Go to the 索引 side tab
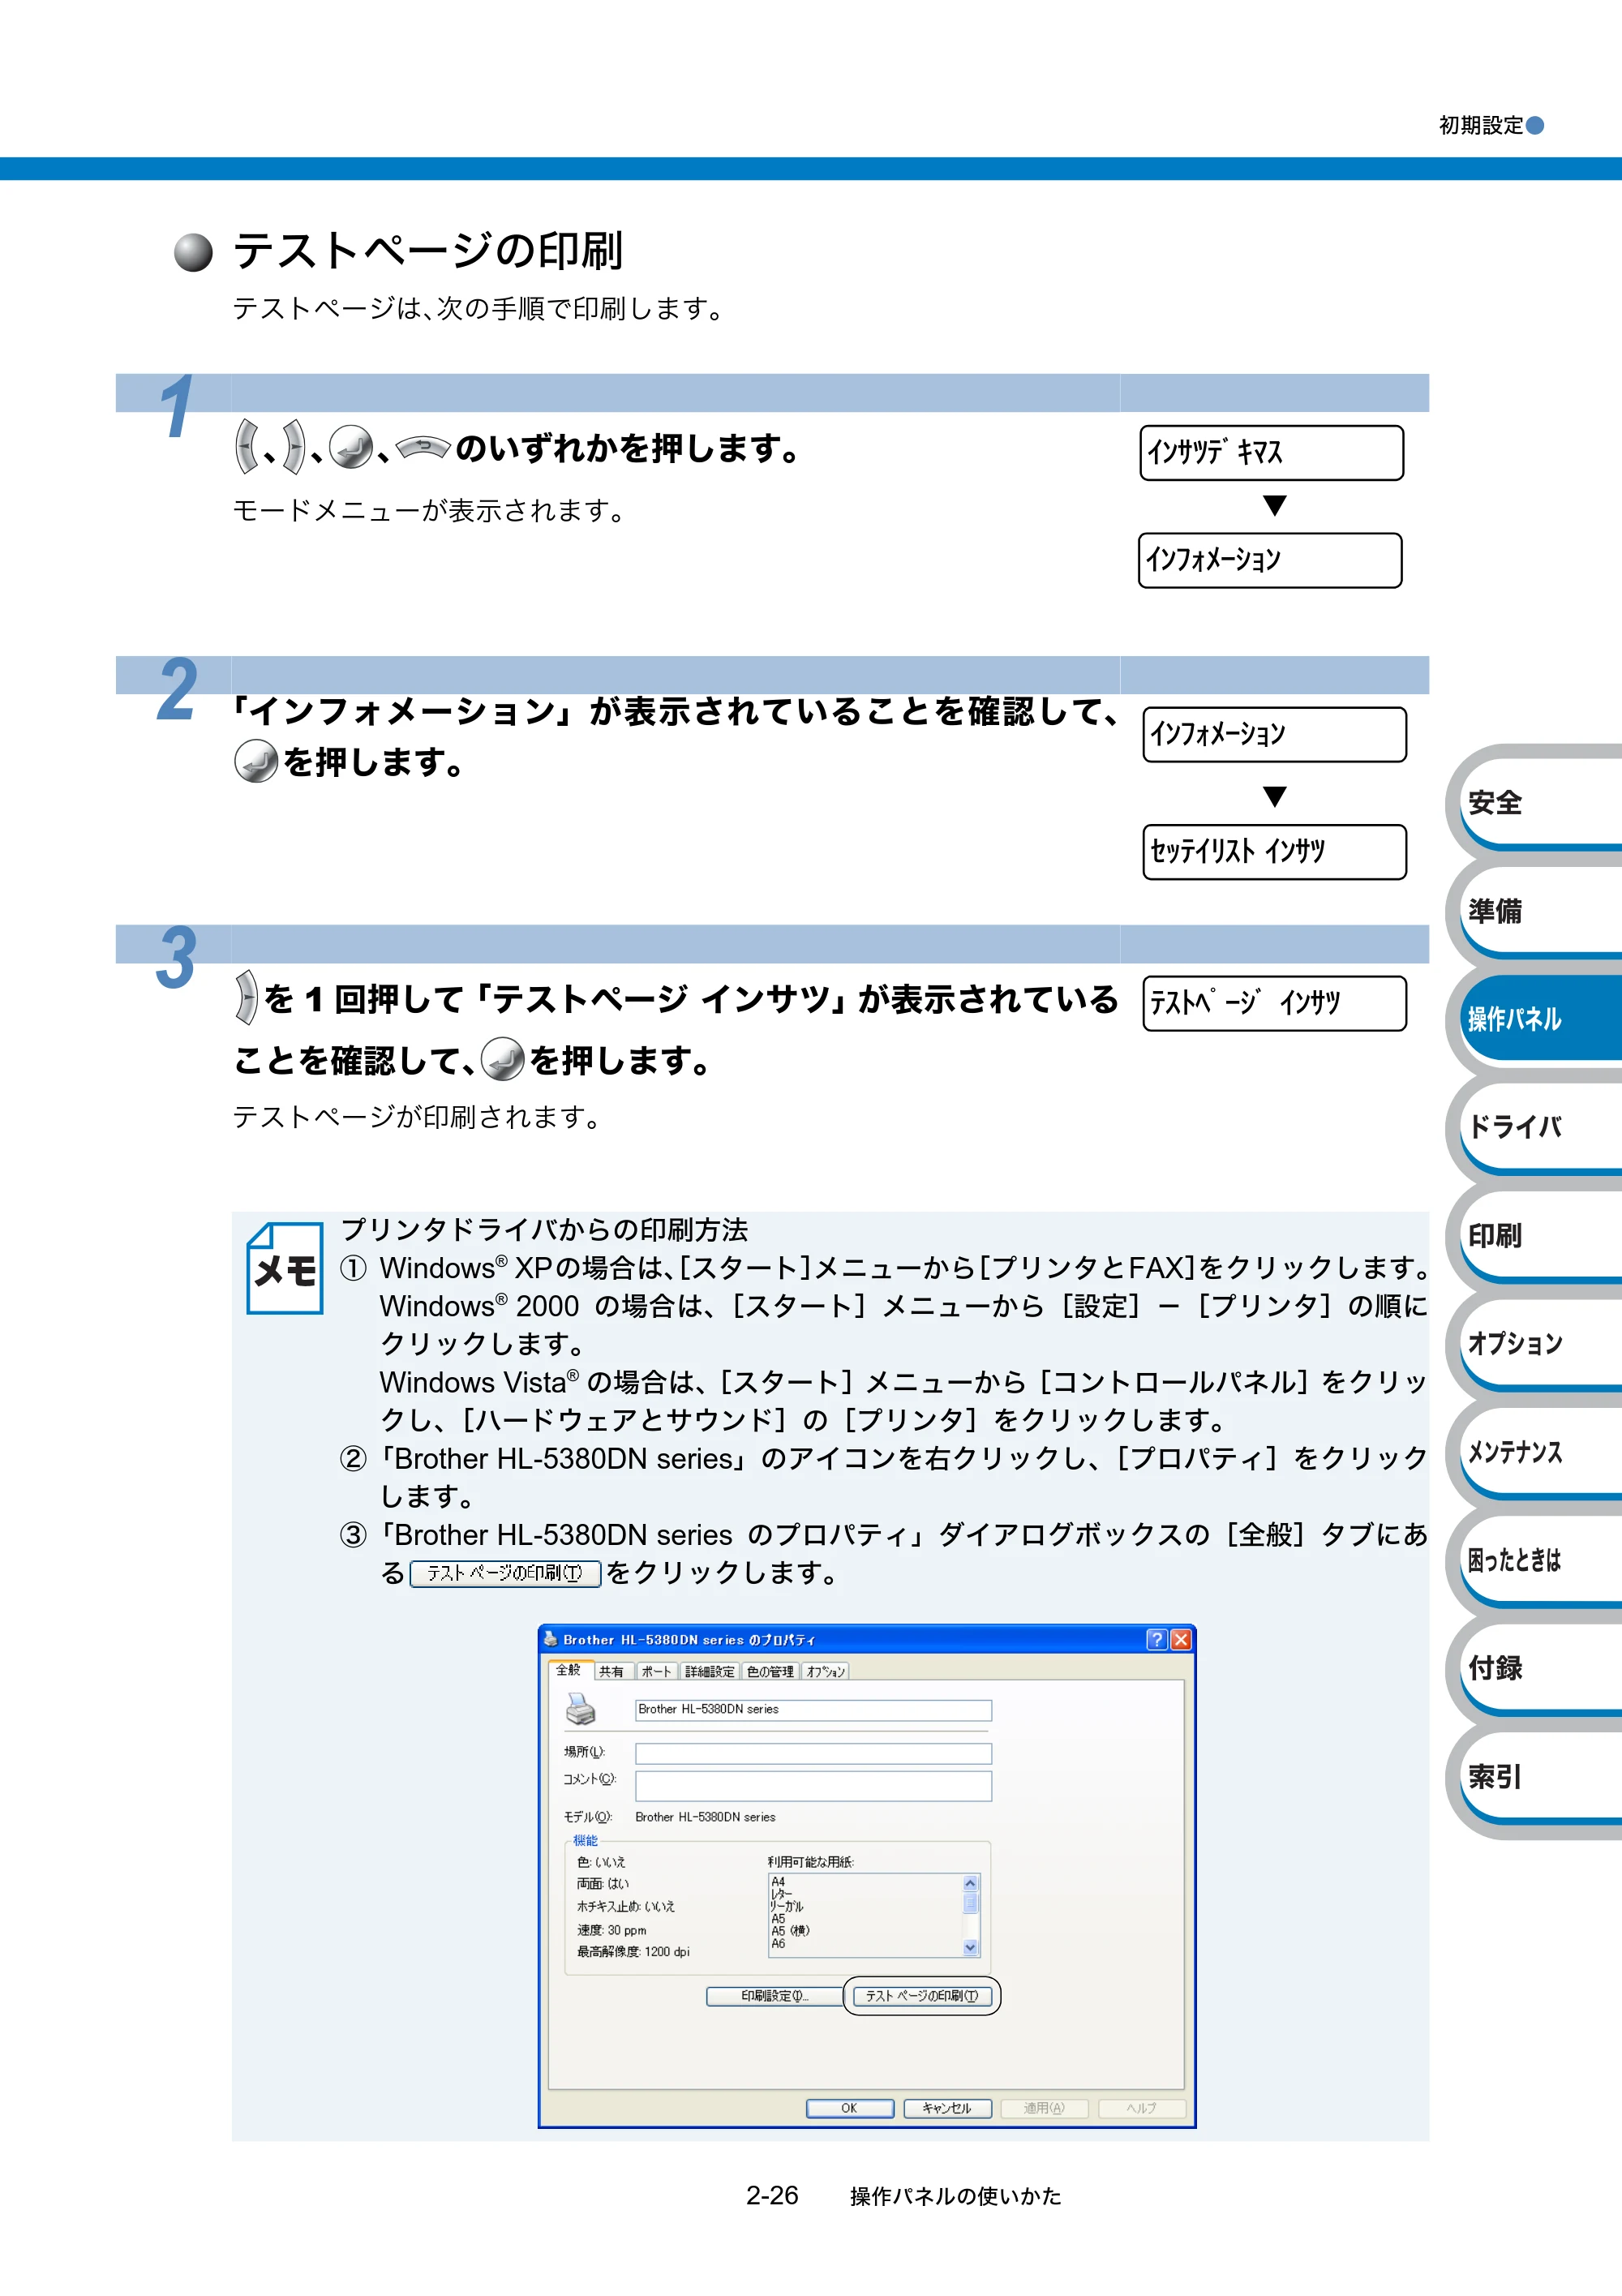The height and width of the screenshot is (2296, 1622). pos(1540,1777)
